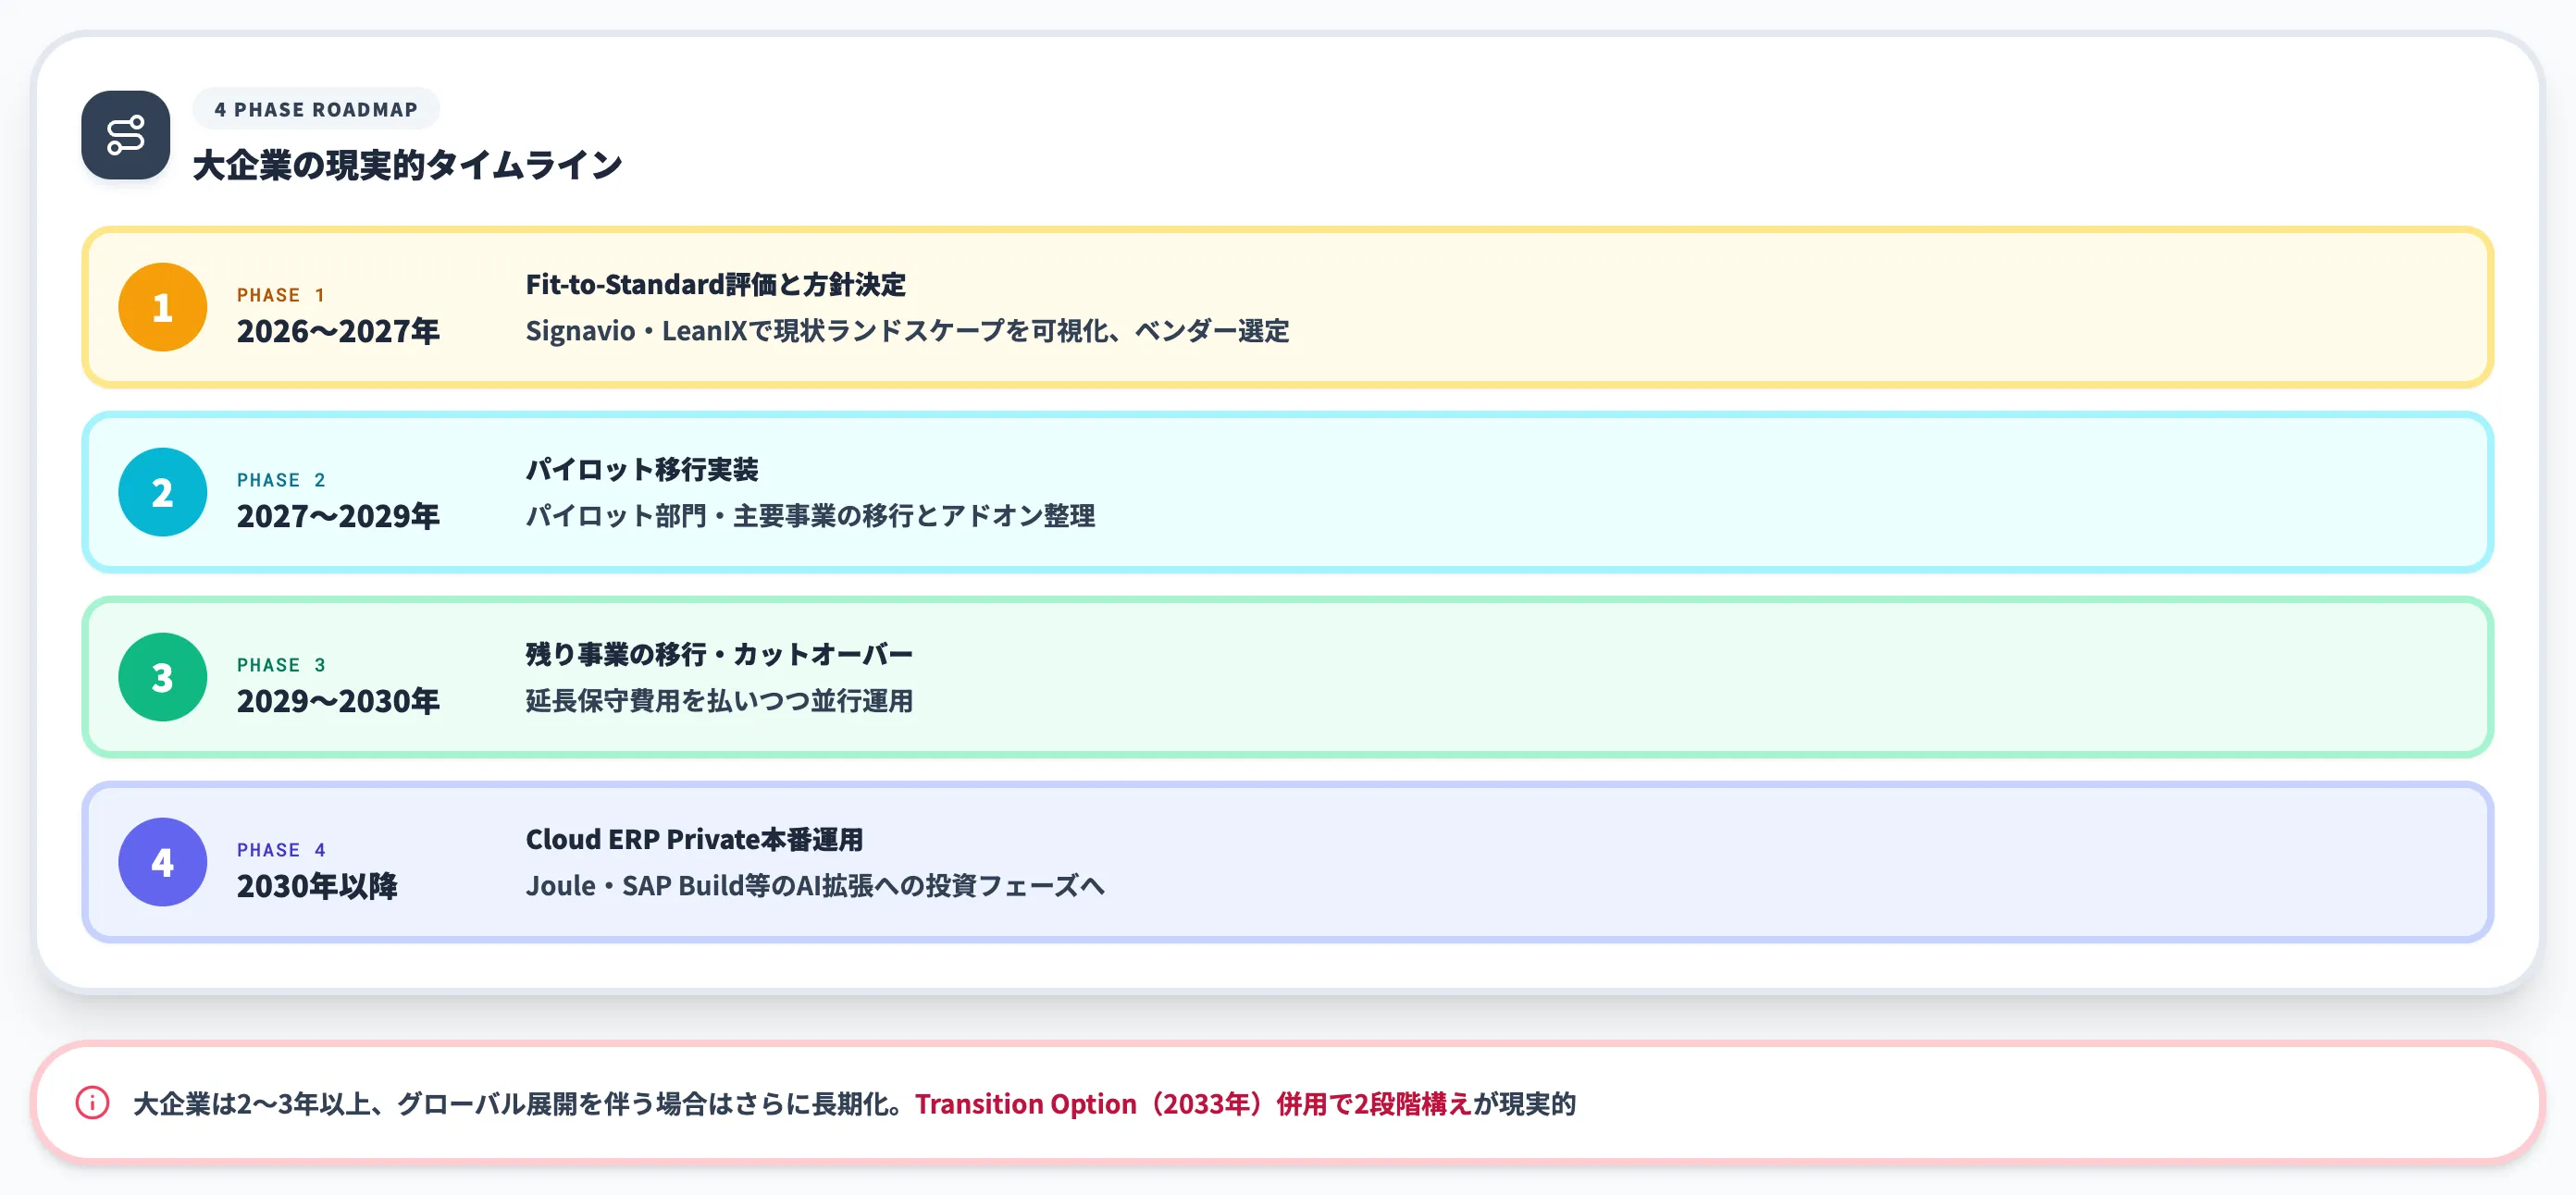Click the purple phase 4 number circle
2576x1195 pixels.
[163, 862]
